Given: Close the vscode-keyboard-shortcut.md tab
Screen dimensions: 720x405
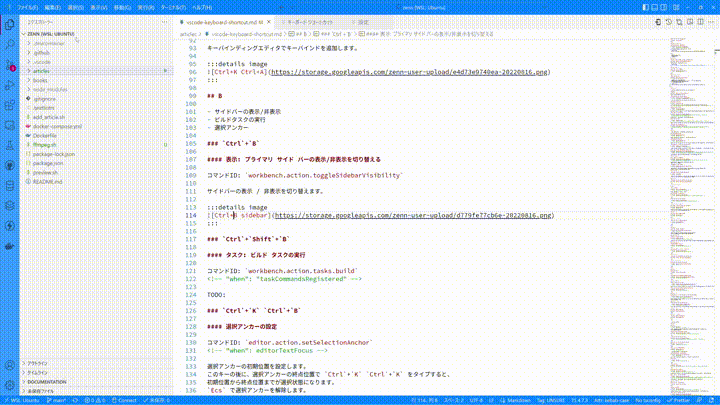Looking at the screenshot, I should pos(269,22).
